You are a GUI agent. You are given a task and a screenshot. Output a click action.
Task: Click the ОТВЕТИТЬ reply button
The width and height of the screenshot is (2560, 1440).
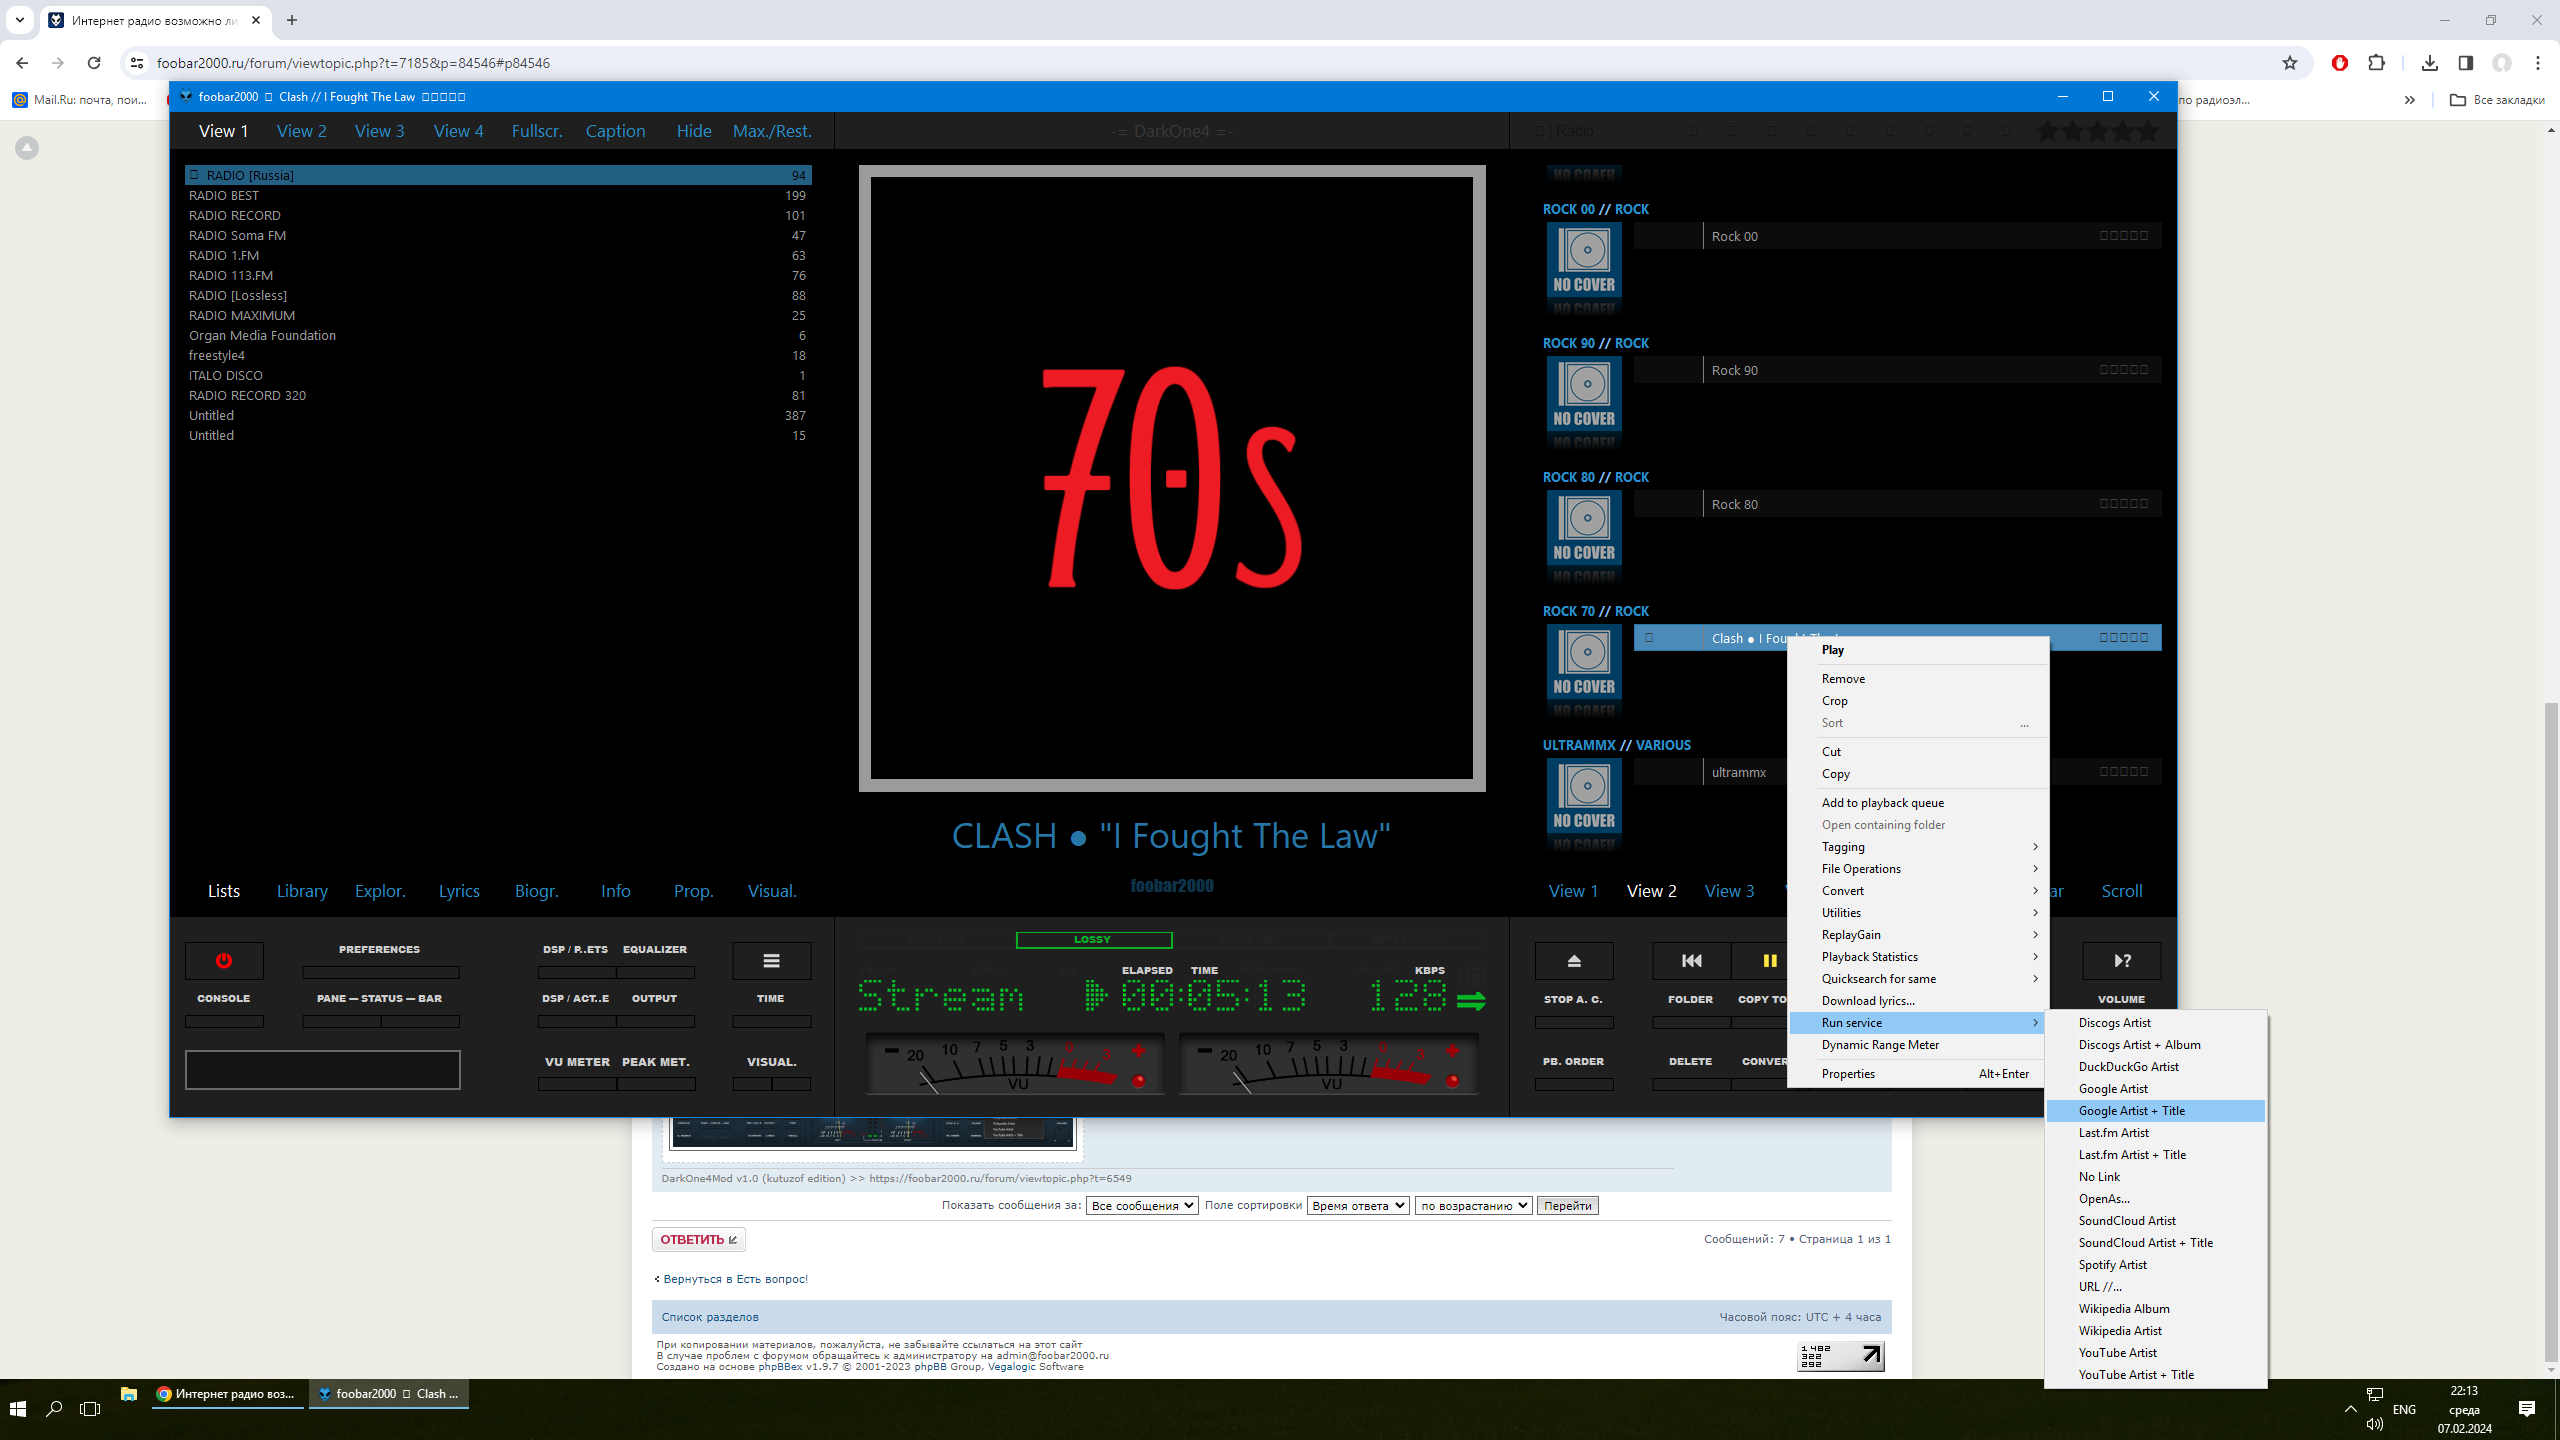(x=698, y=1240)
